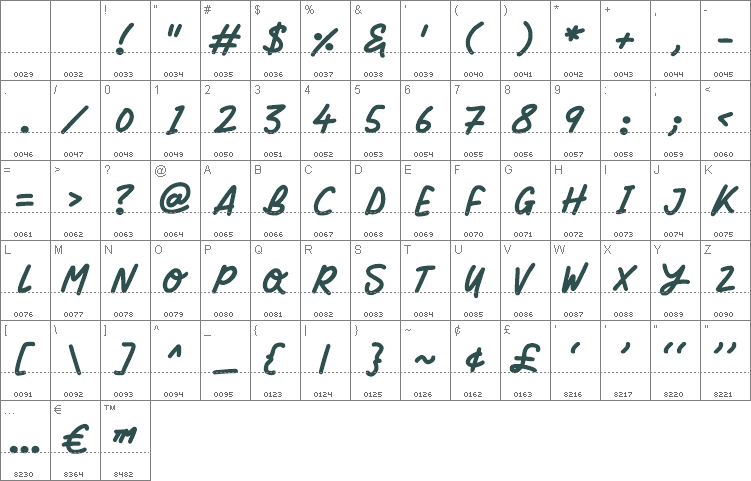
Task: Select the ampersand glyph 0038
Action: coord(376,40)
